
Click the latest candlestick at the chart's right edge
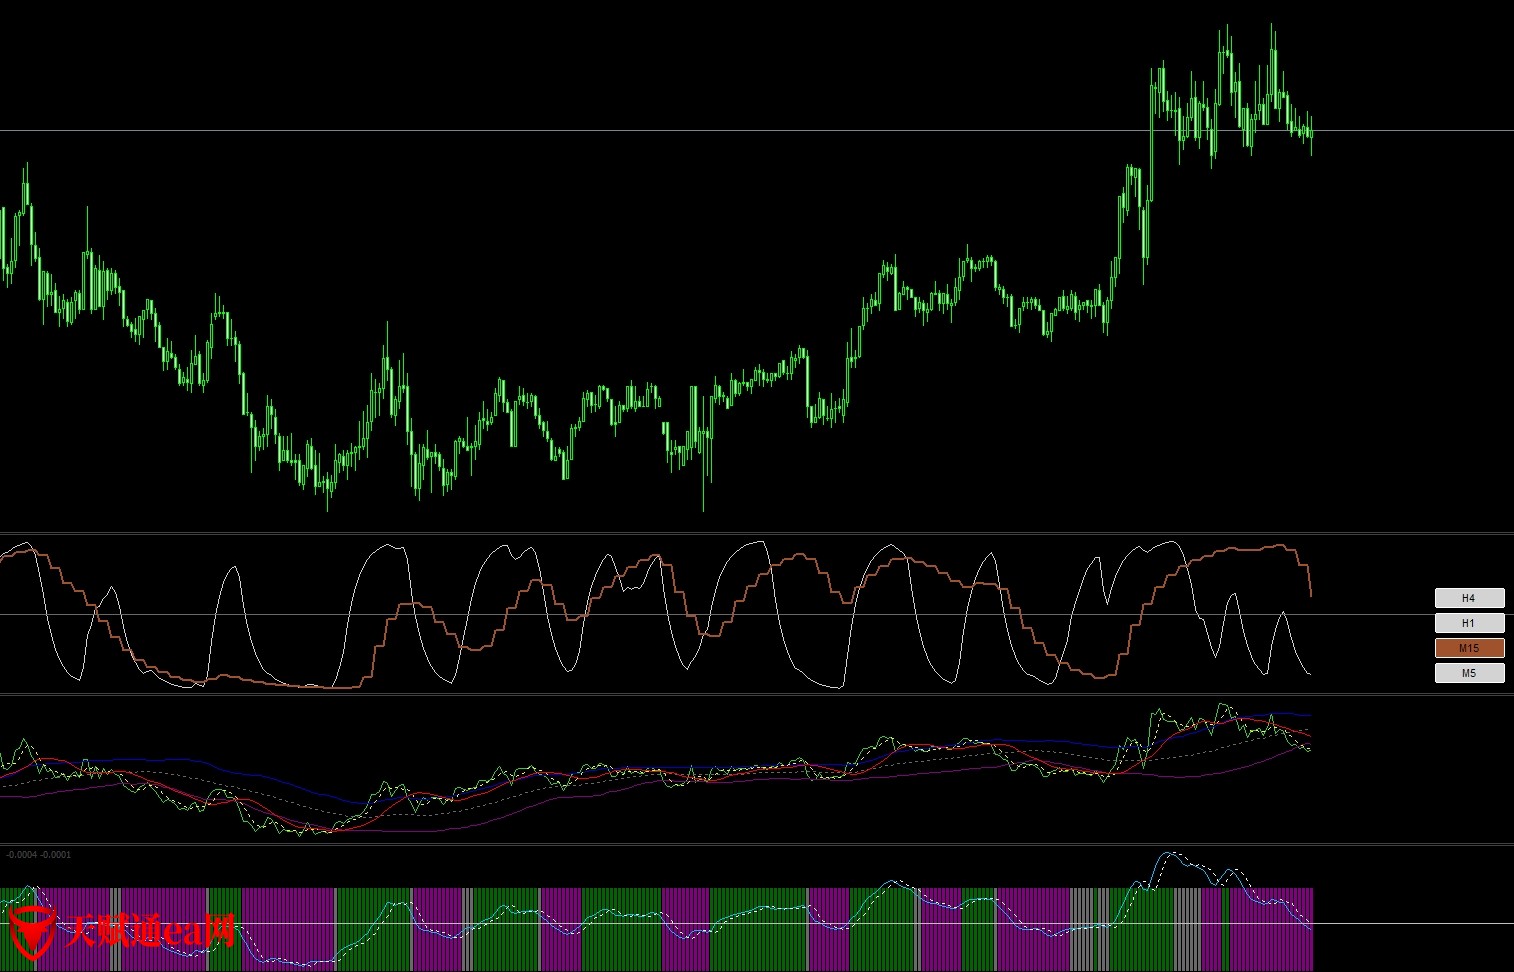(x=1310, y=131)
